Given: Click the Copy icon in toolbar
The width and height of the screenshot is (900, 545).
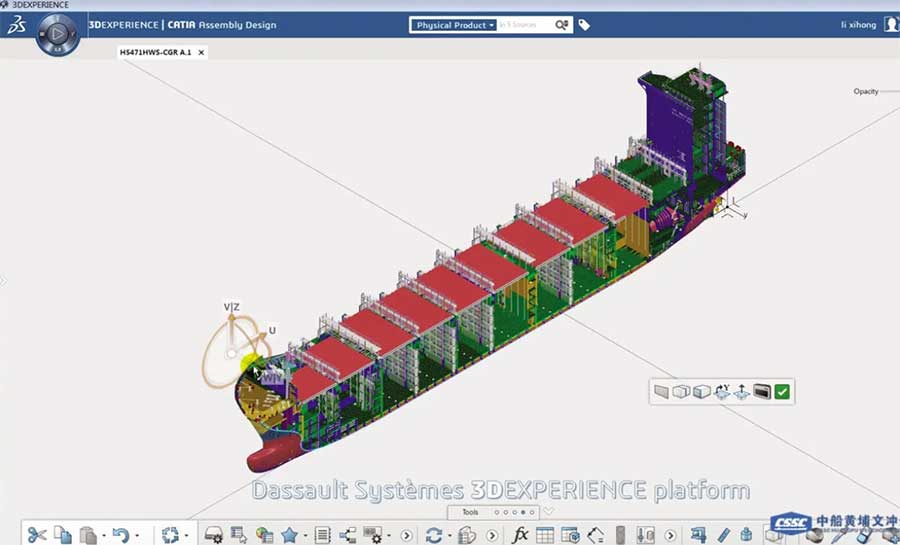Looking at the screenshot, I should click(x=63, y=535).
